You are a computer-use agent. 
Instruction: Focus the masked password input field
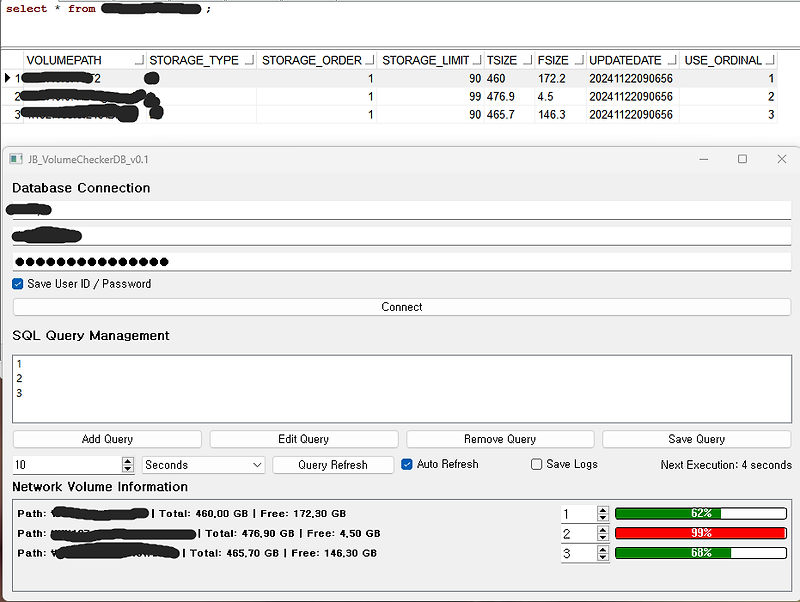[402, 262]
